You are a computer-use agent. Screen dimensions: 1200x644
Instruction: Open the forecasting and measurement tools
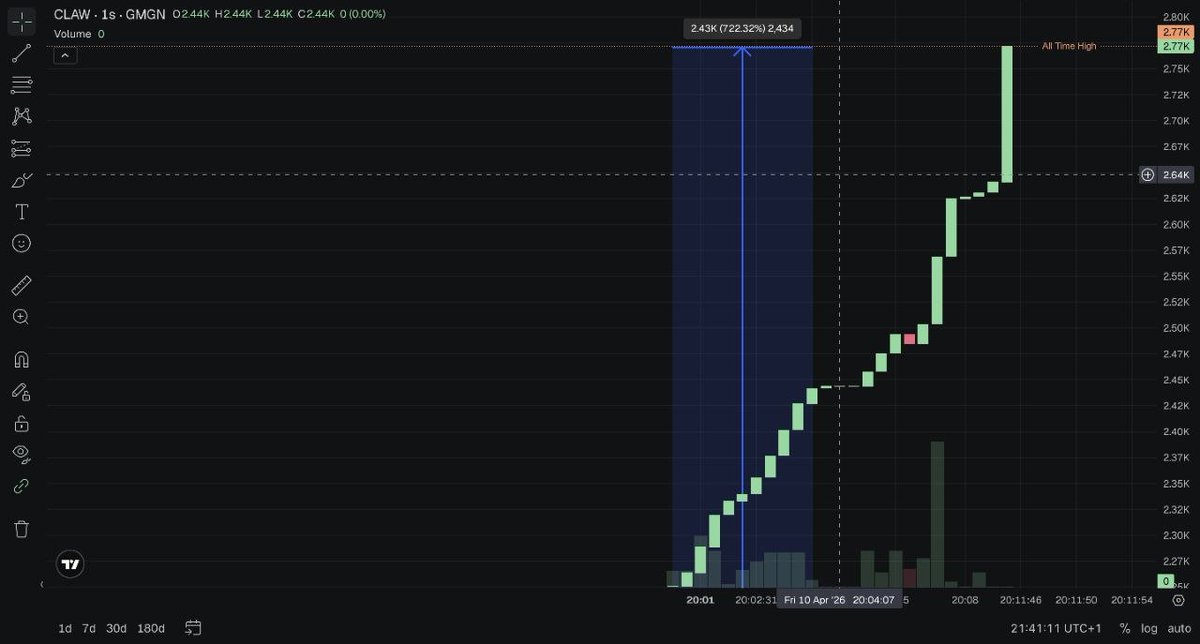(x=22, y=148)
